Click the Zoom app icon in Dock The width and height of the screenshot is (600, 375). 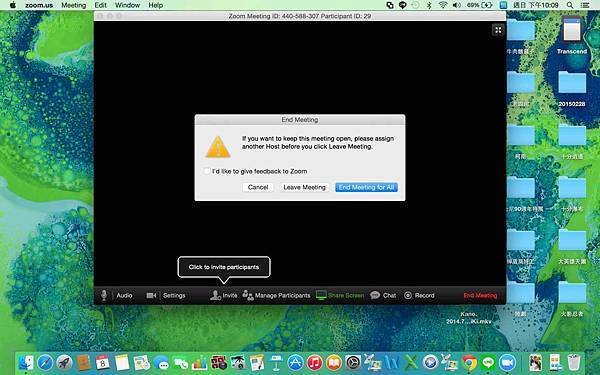click(x=507, y=362)
